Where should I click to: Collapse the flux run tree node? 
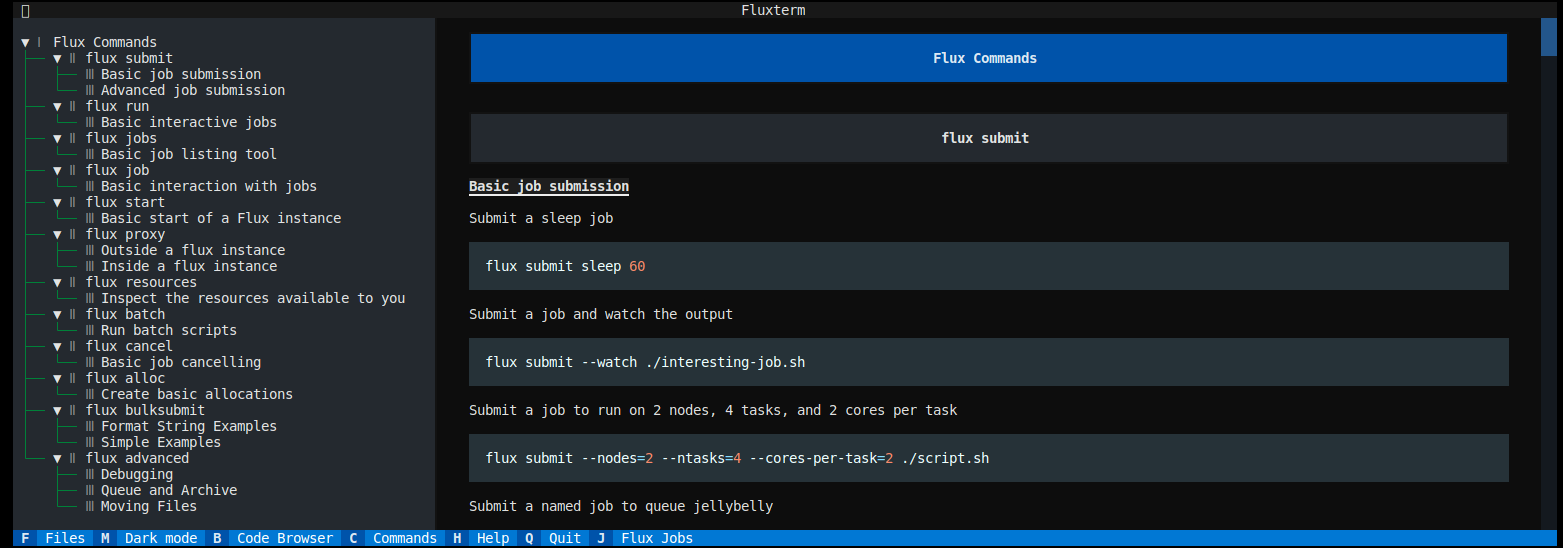click(57, 106)
